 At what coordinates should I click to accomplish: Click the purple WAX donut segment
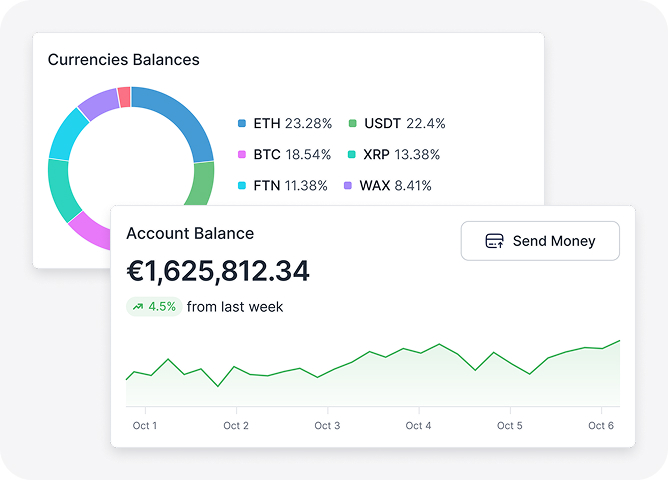(98, 105)
